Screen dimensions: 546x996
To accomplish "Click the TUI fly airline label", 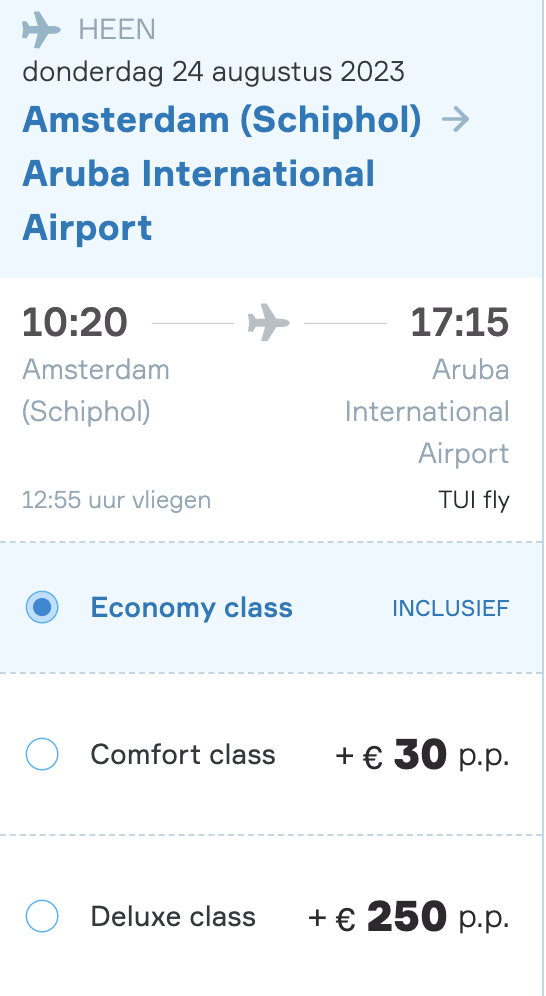I will [474, 500].
